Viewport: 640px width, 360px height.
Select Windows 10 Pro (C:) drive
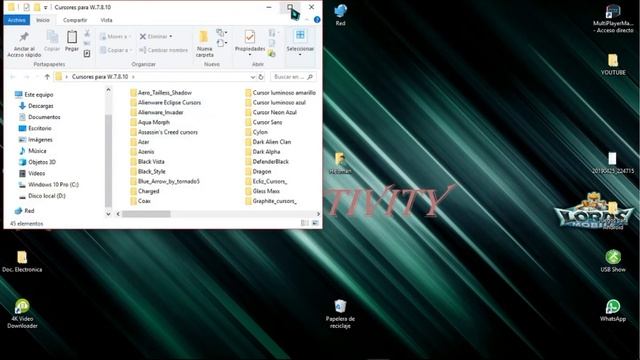coord(49,184)
